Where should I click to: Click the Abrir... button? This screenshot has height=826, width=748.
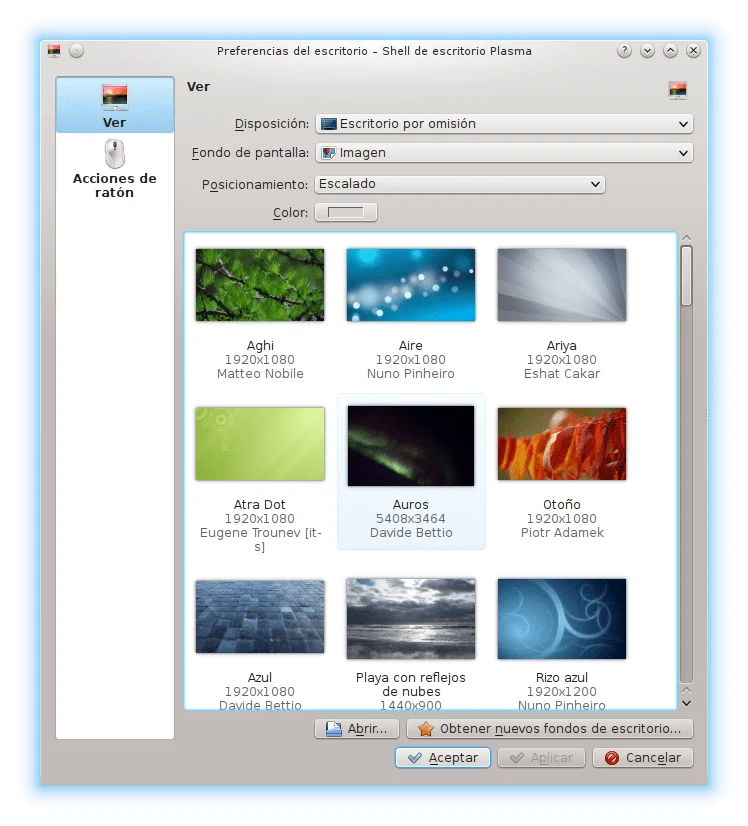tap(357, 729)
